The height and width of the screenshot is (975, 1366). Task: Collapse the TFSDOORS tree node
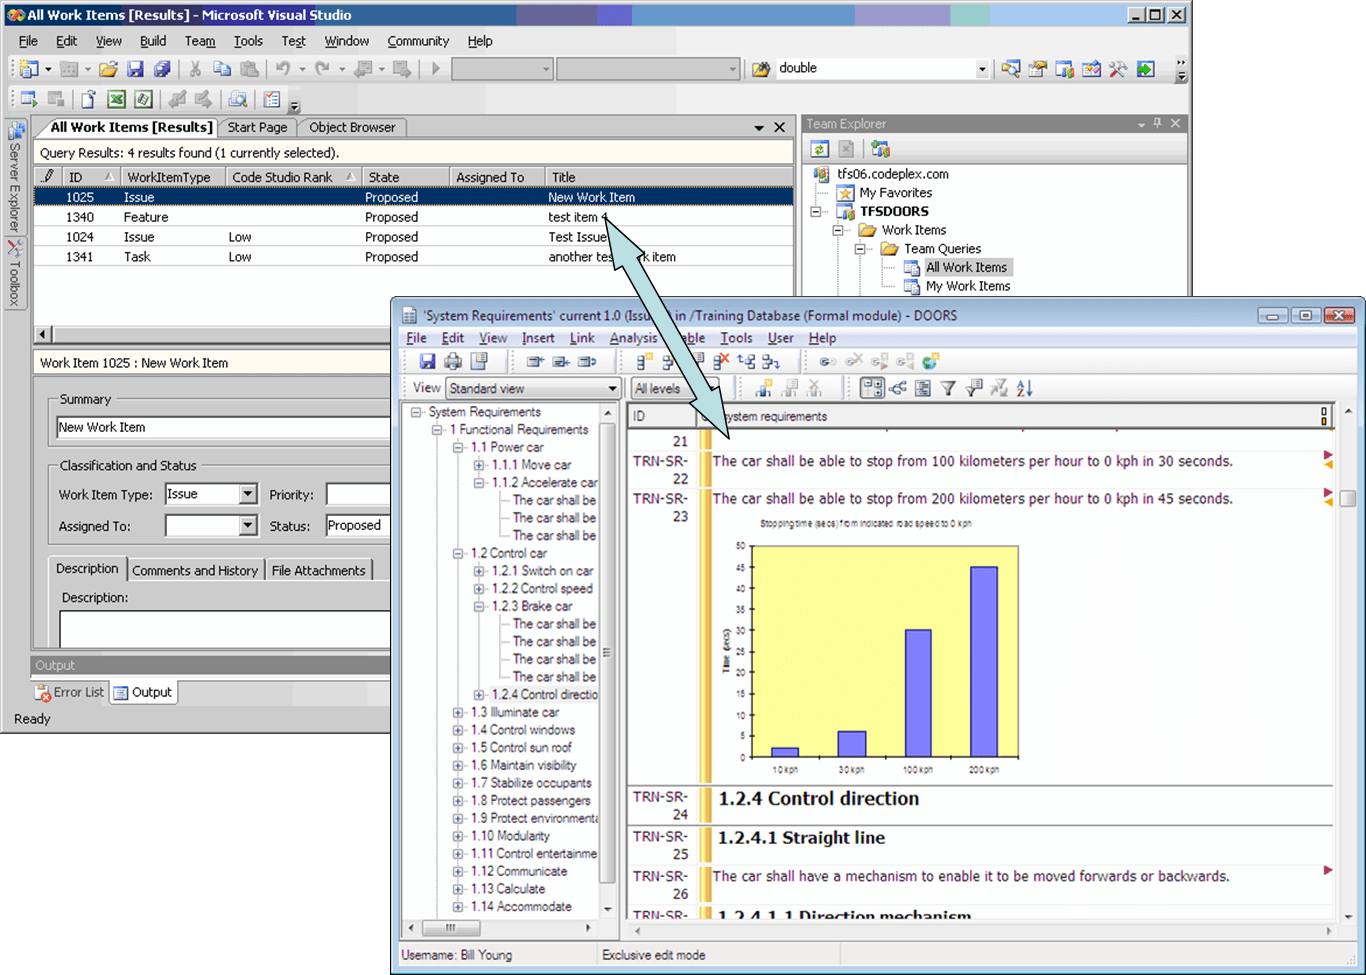(817, 212)
